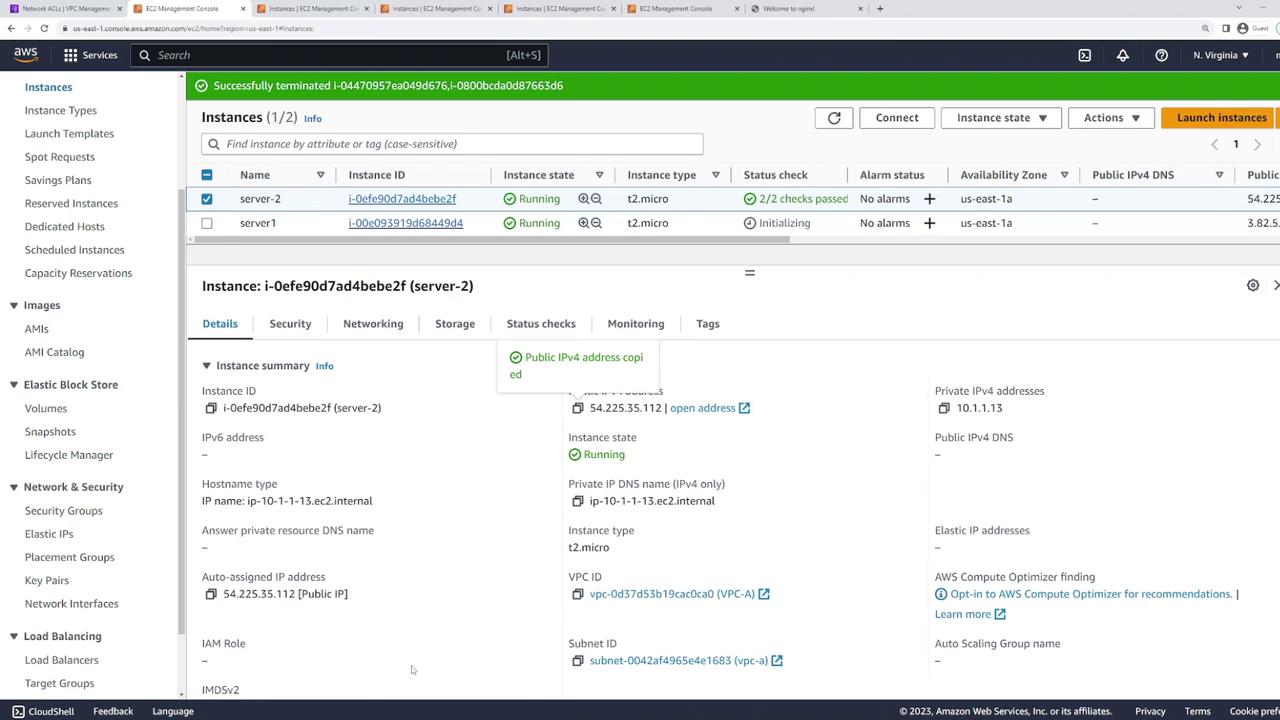Click the minus filter magnifier in server1 row
This screenshot has width=1280, height=720.
point(596,223)
